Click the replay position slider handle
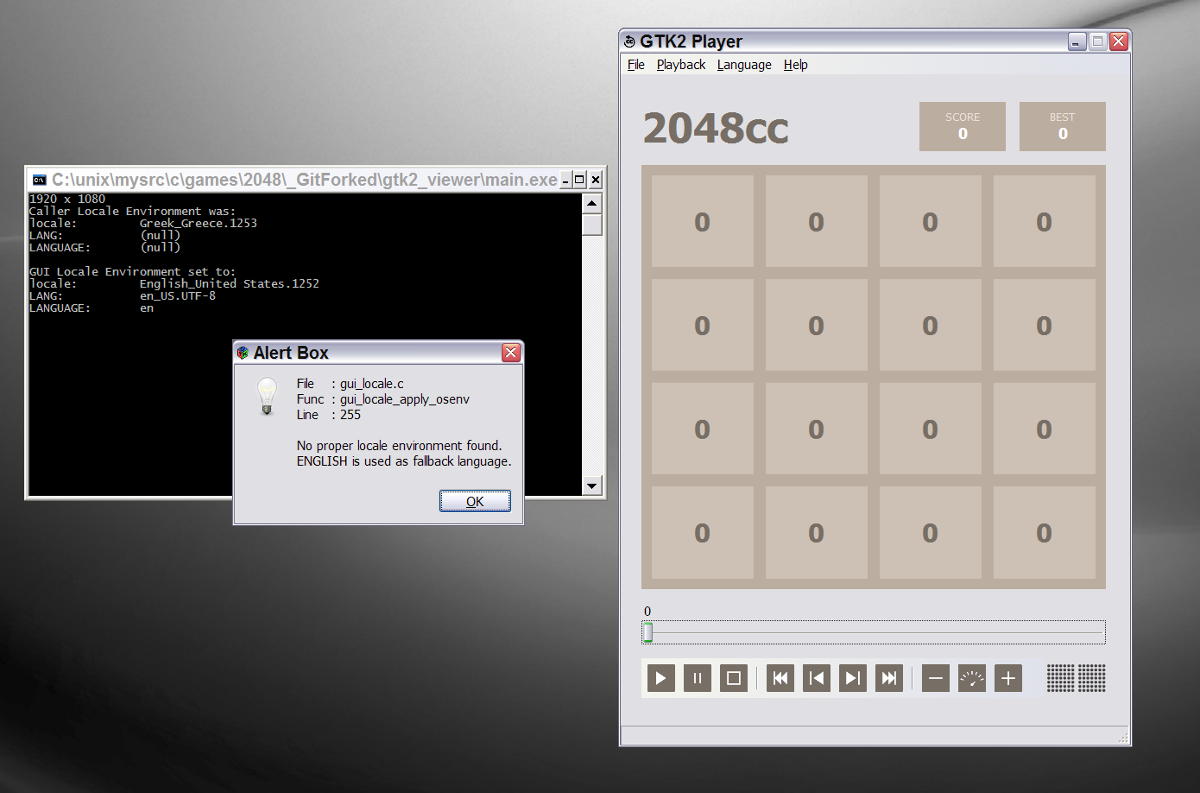Image resolution: width=1200 pixels, height=793 pixels. (x=648, y=632)
